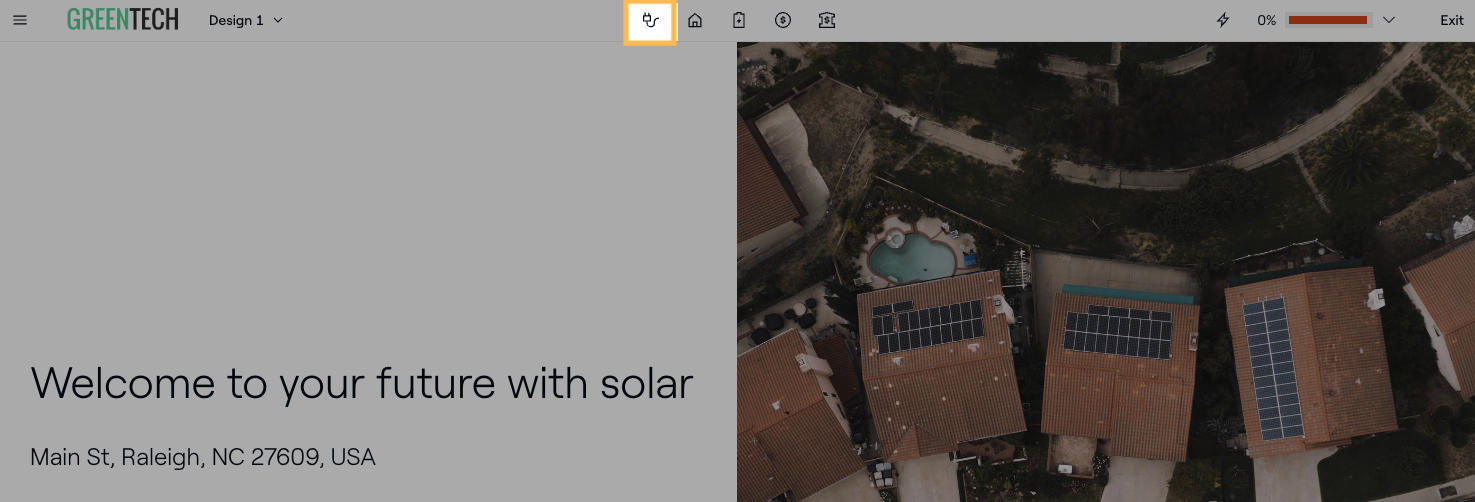Viewport: 1475px width, 502px height.
Task: Select the energy usage plug icon
Action: pos(651,20)
